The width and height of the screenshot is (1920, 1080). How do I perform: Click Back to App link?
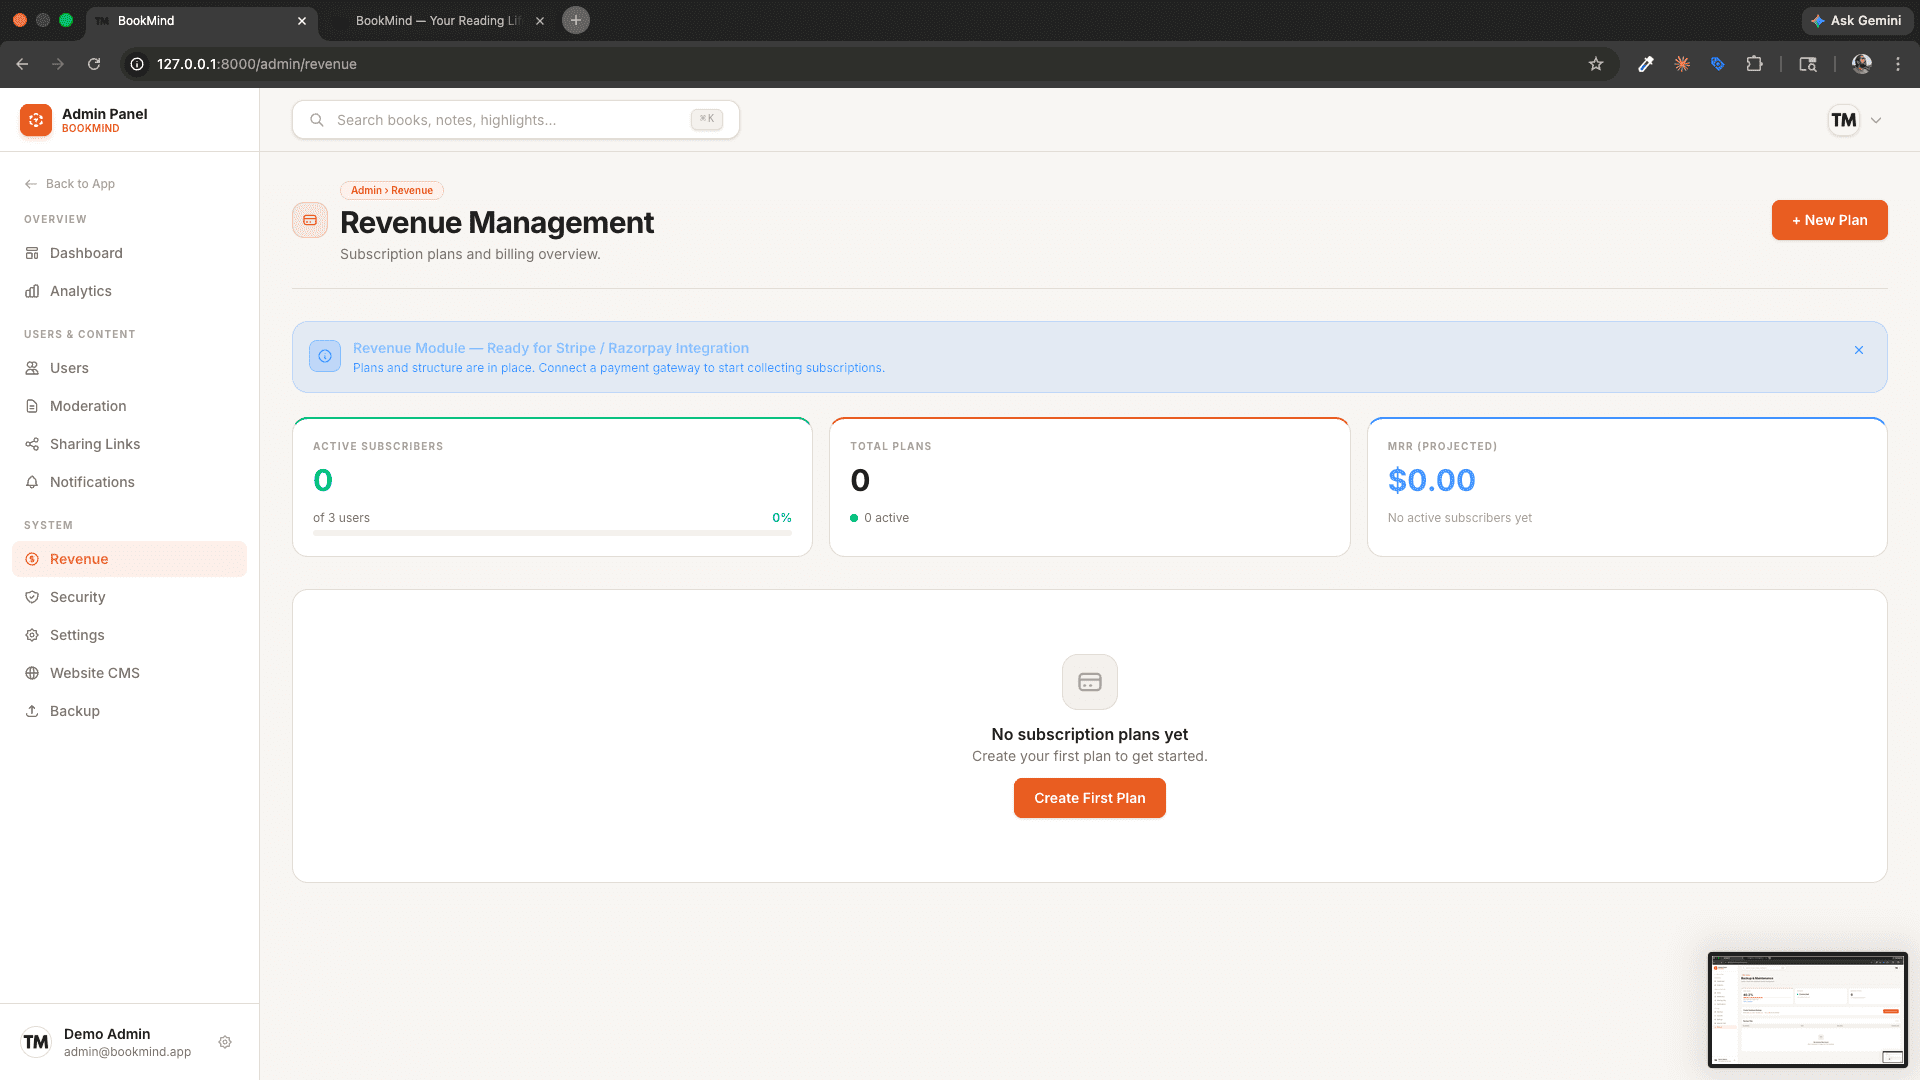[70, 184]
